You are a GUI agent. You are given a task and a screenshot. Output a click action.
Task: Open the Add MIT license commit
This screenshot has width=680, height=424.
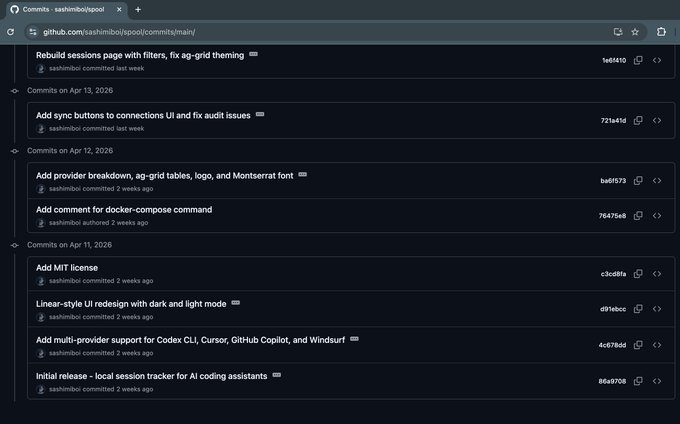point(67,268)
